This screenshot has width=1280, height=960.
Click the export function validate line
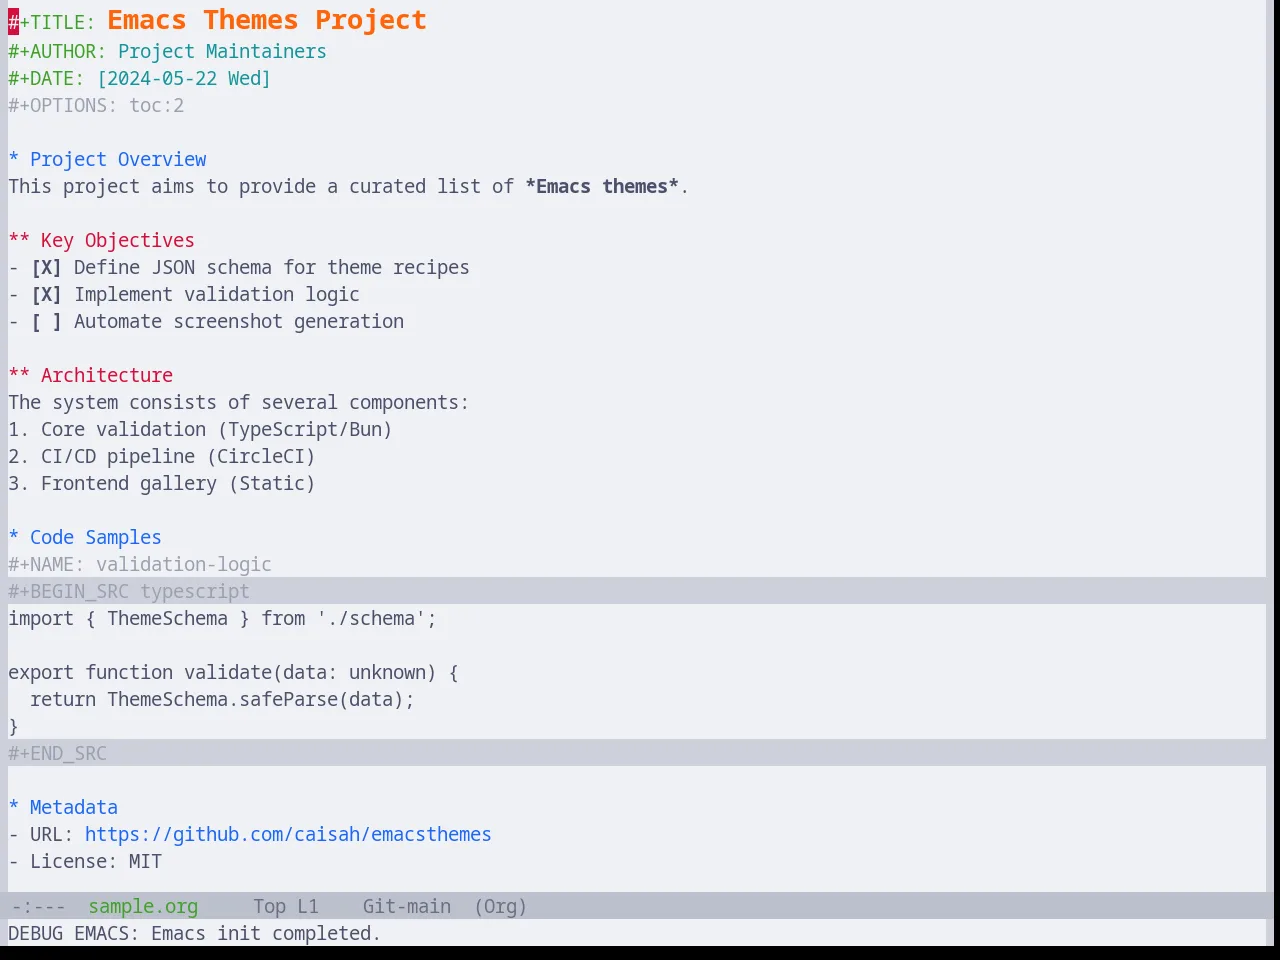tap(233, 673)
